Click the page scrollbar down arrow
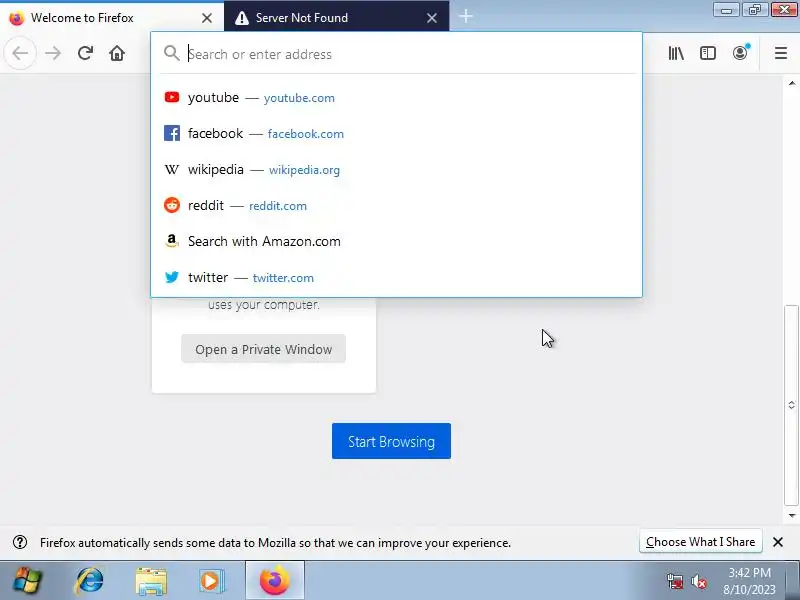 click(x=792, y=516)
